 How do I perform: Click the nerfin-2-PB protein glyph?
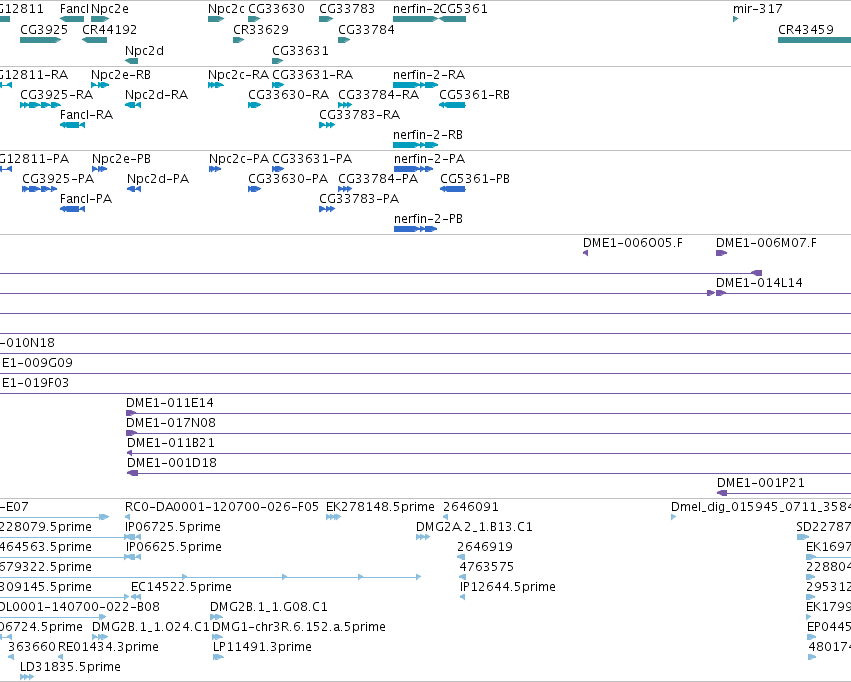click(x=416, y=229)
